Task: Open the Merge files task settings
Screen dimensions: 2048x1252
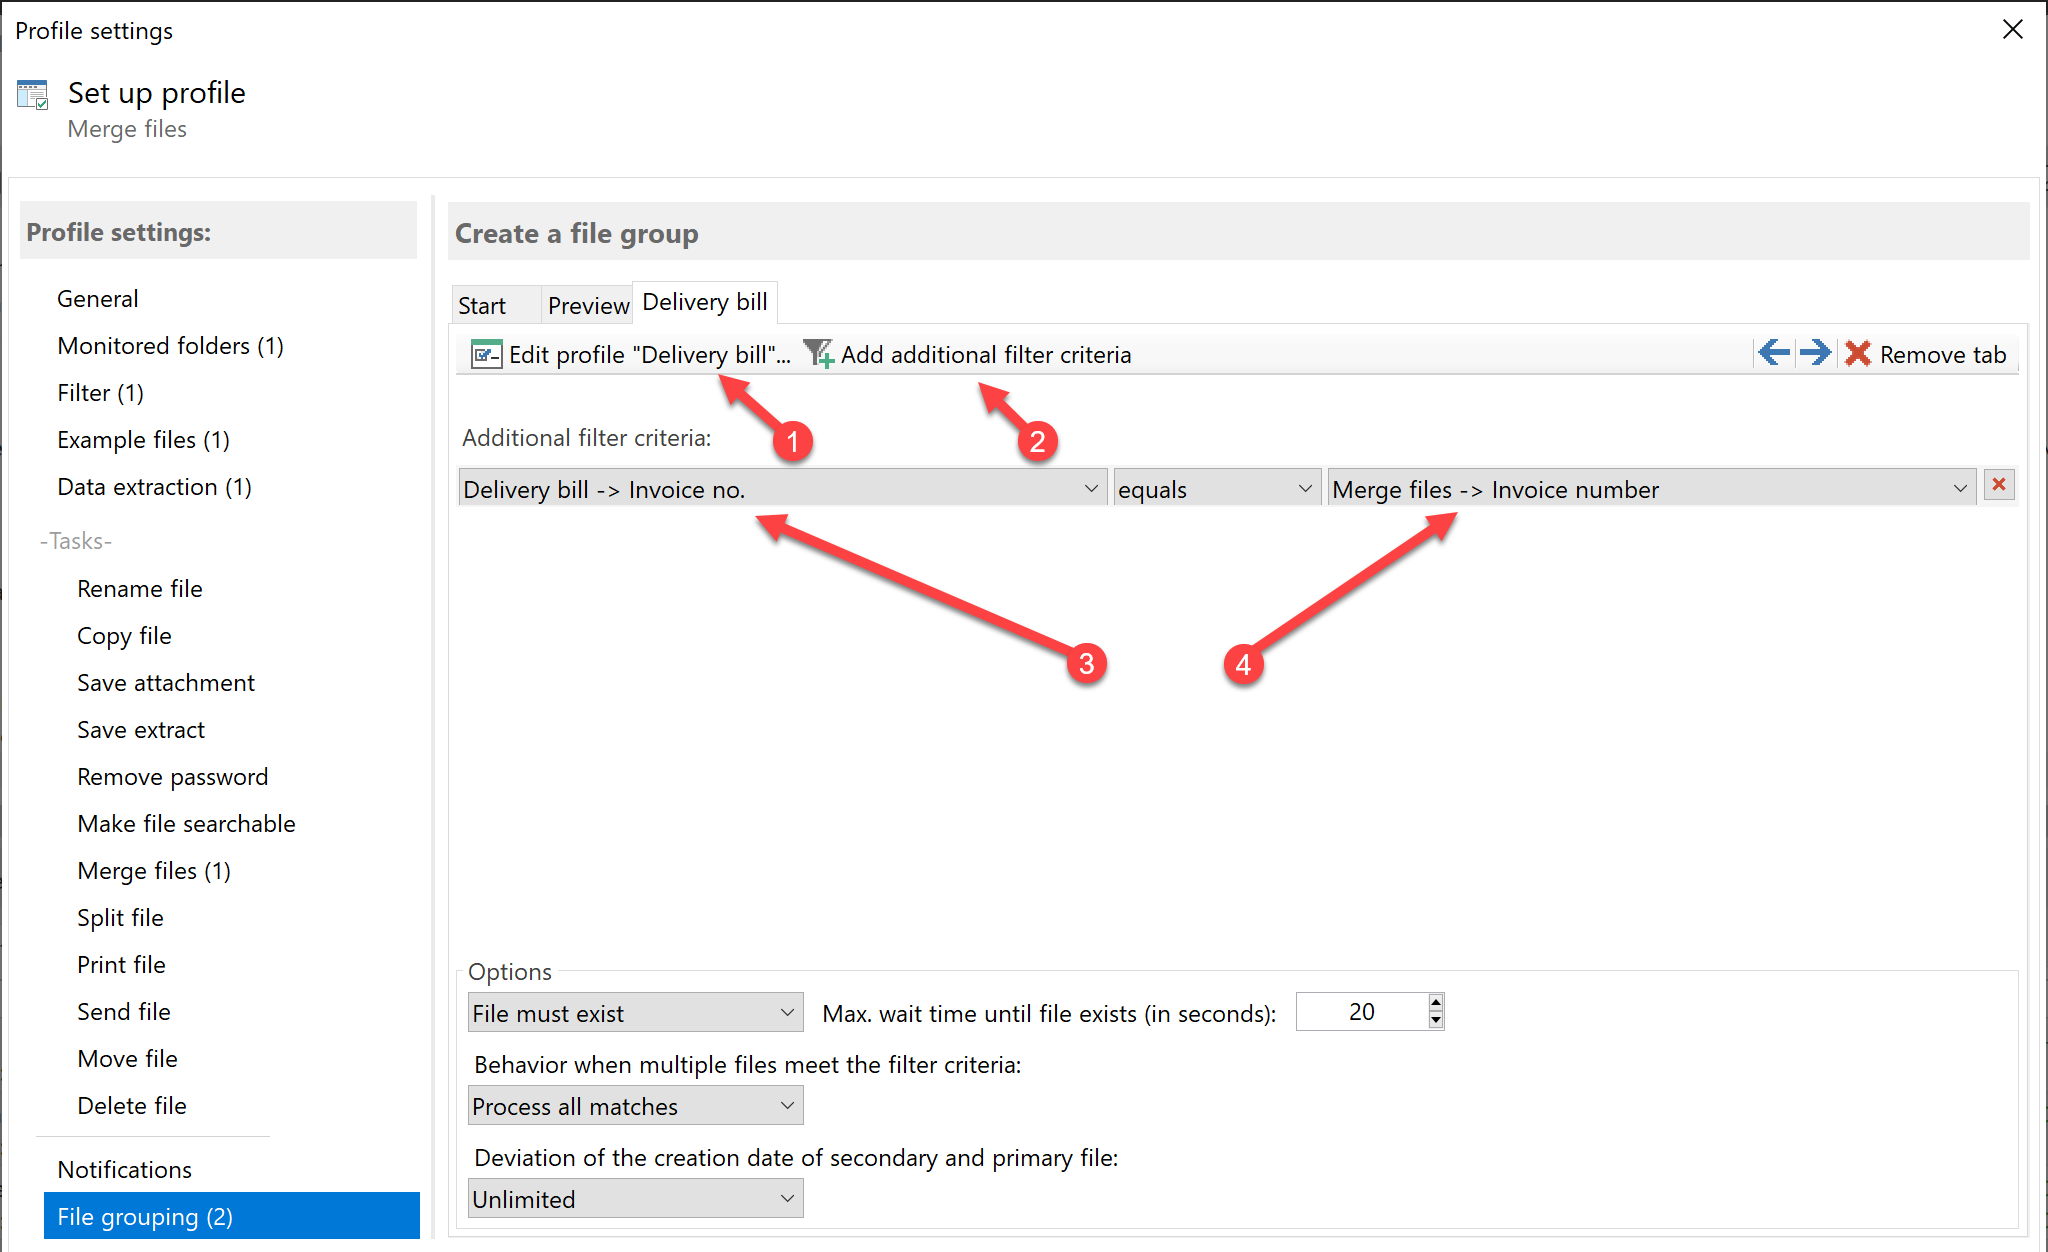Action: pyautogui.click(x=154, y=870)
